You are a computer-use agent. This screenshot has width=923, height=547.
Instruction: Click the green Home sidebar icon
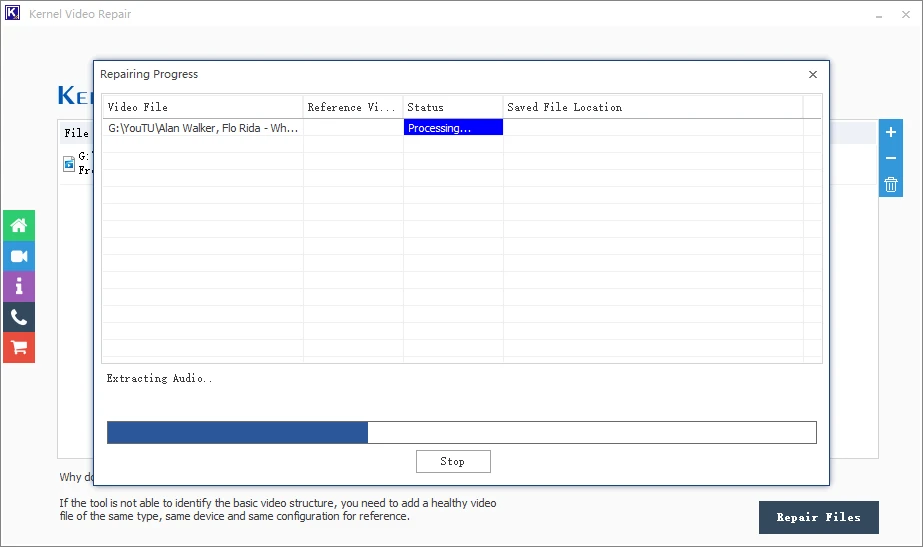(x=18, y=226)
